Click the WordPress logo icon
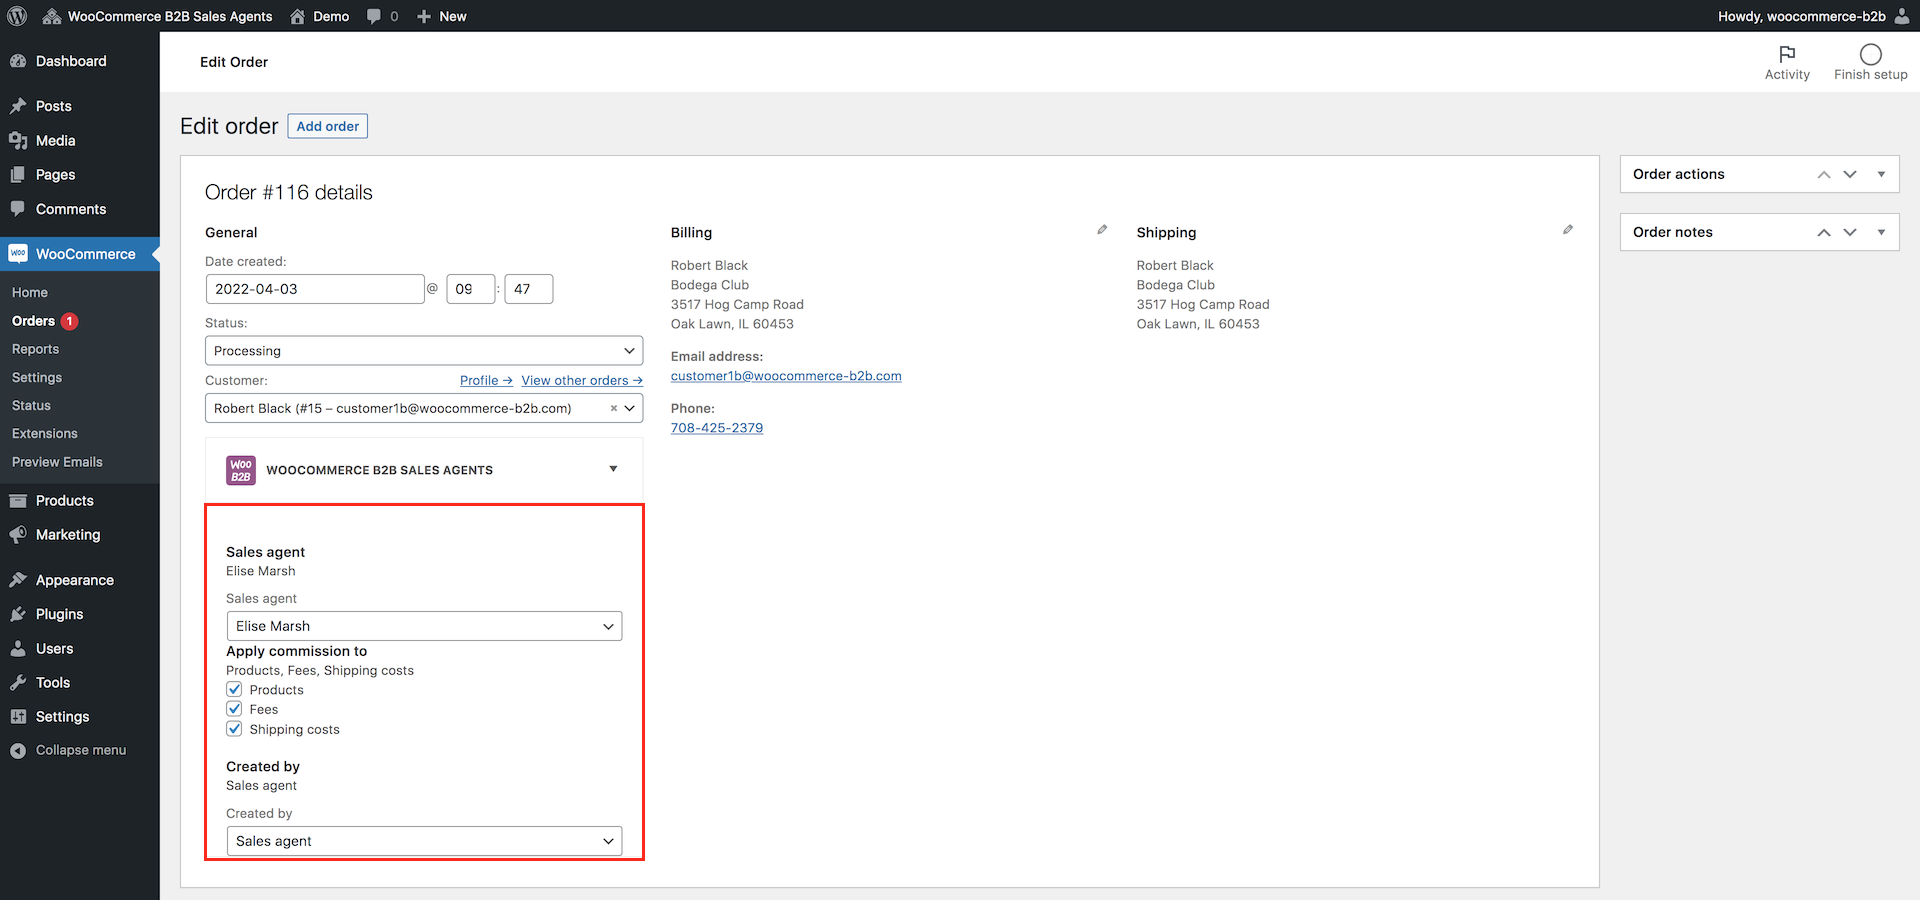This screenshot has height=900, width=1920. [x=17, y=16]
